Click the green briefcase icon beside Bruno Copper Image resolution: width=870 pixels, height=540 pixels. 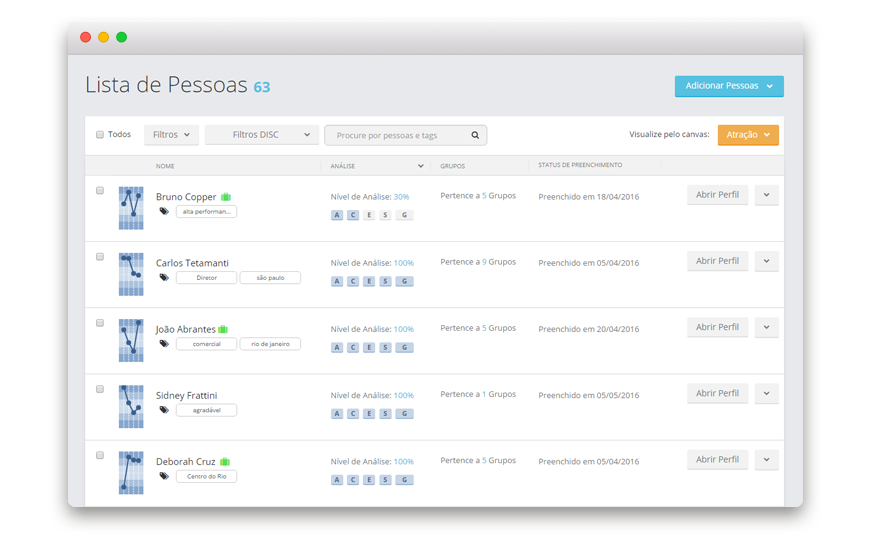click(226, 197)
